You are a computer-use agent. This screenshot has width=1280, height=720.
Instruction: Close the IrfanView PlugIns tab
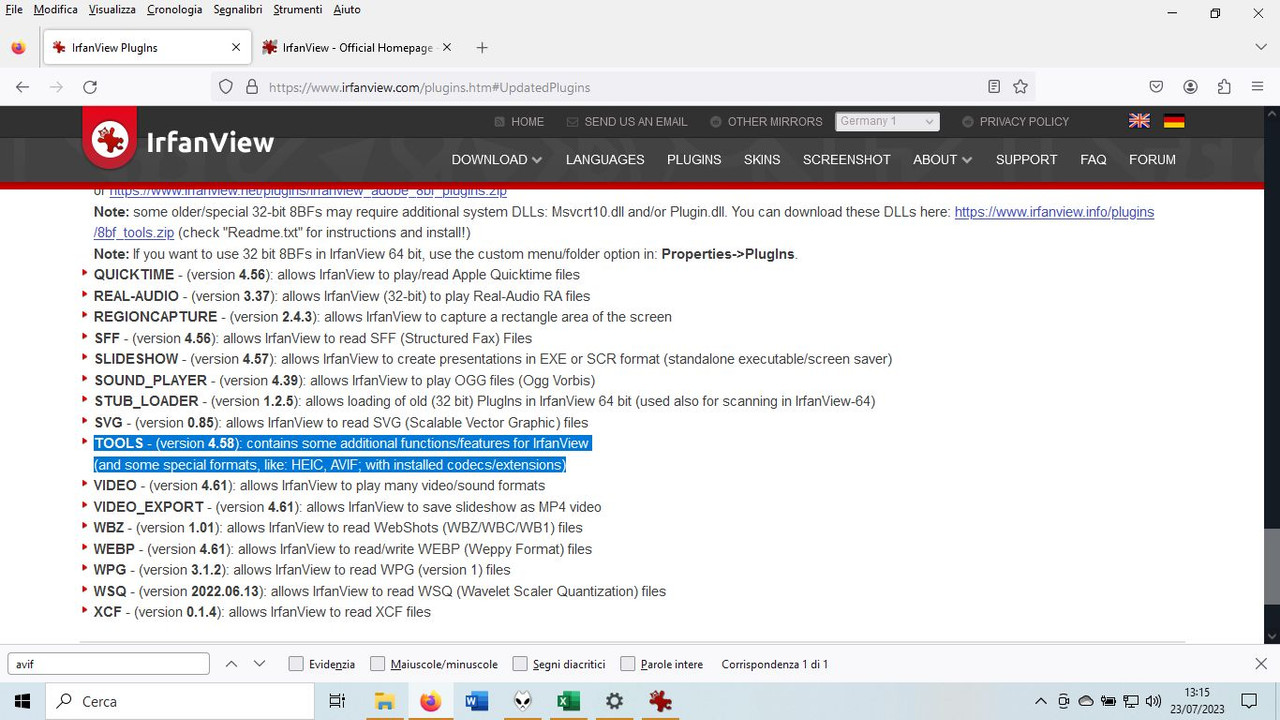point(236,47)
